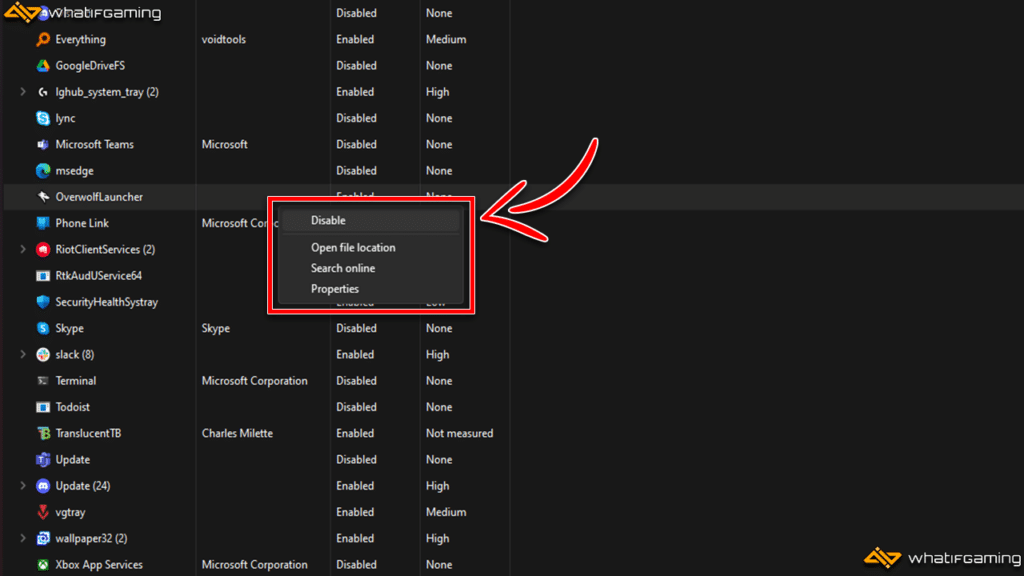This screenshot has width=1024, height=576.
Task: Choose Open file location in context menu
Action: pos(353,248)
